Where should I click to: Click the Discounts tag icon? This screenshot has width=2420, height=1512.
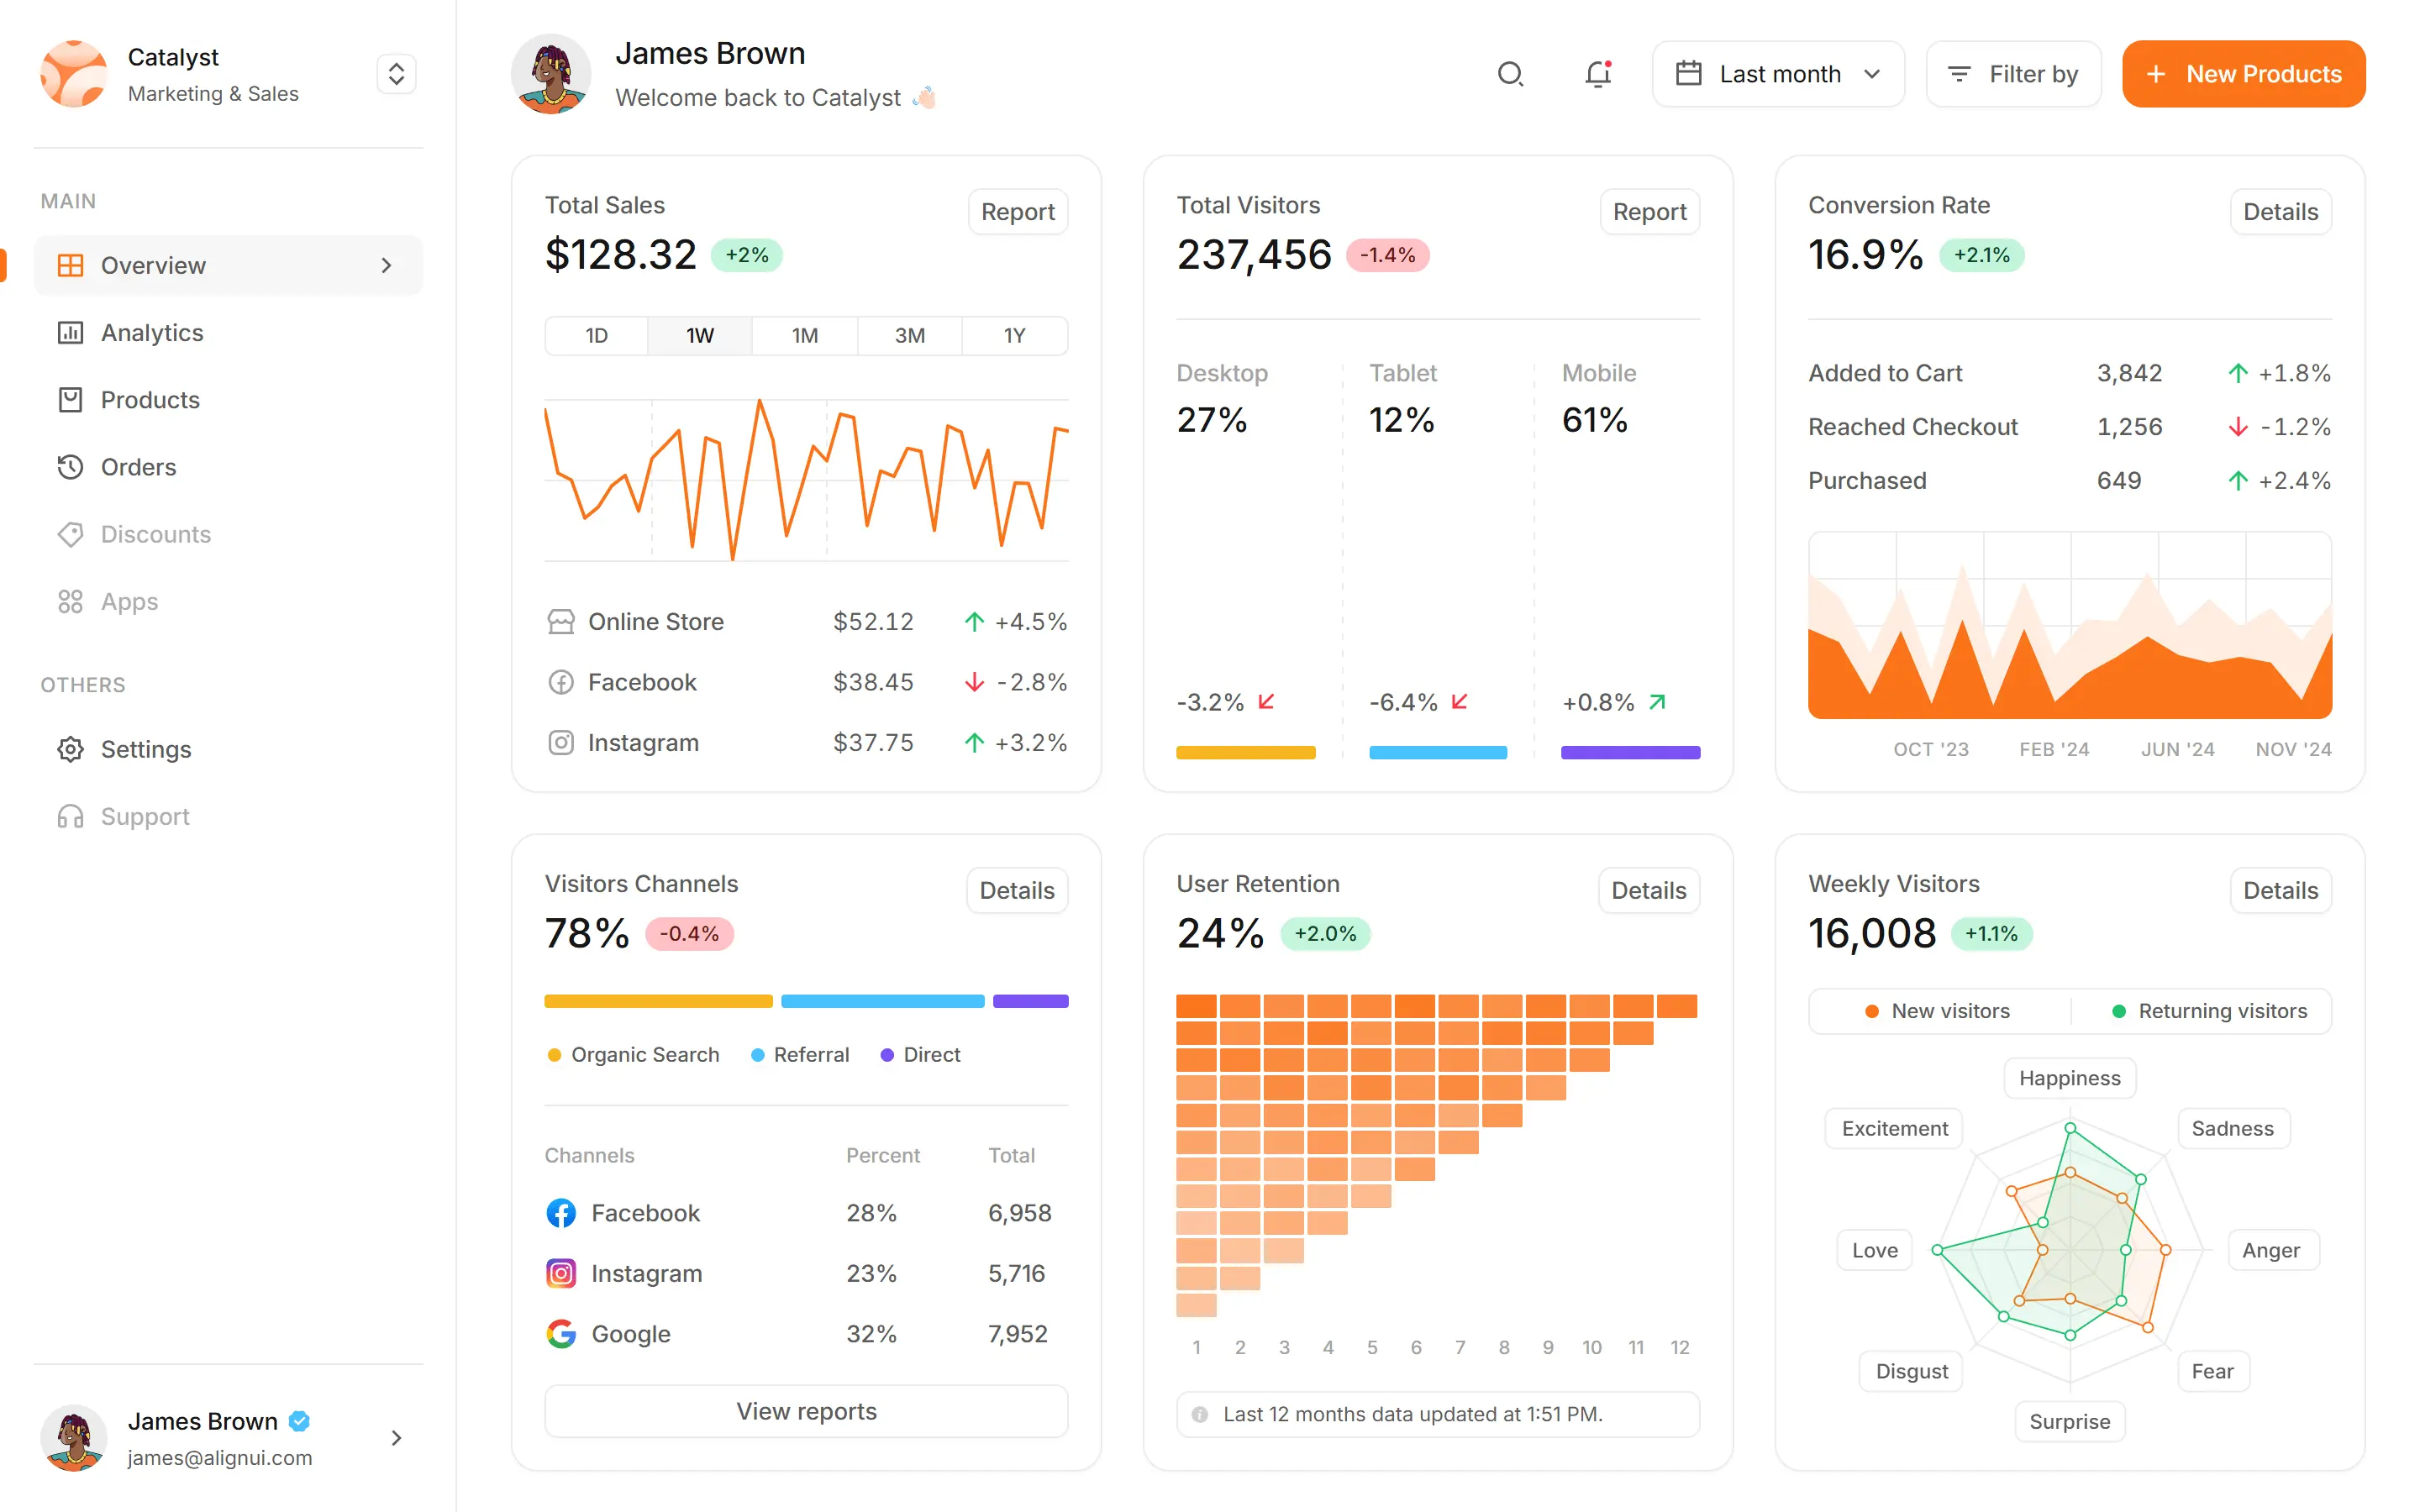70,534
